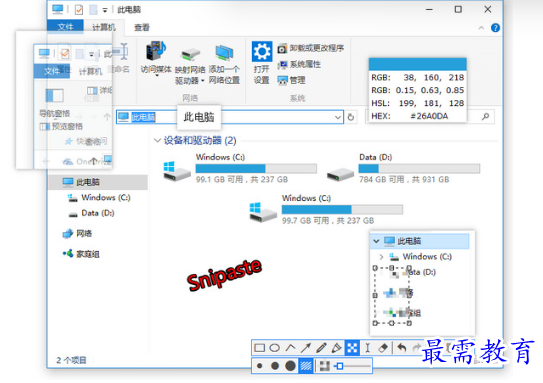Toggle the hatched blur fill mode
The image size is (543, 383).
(306, 366)
